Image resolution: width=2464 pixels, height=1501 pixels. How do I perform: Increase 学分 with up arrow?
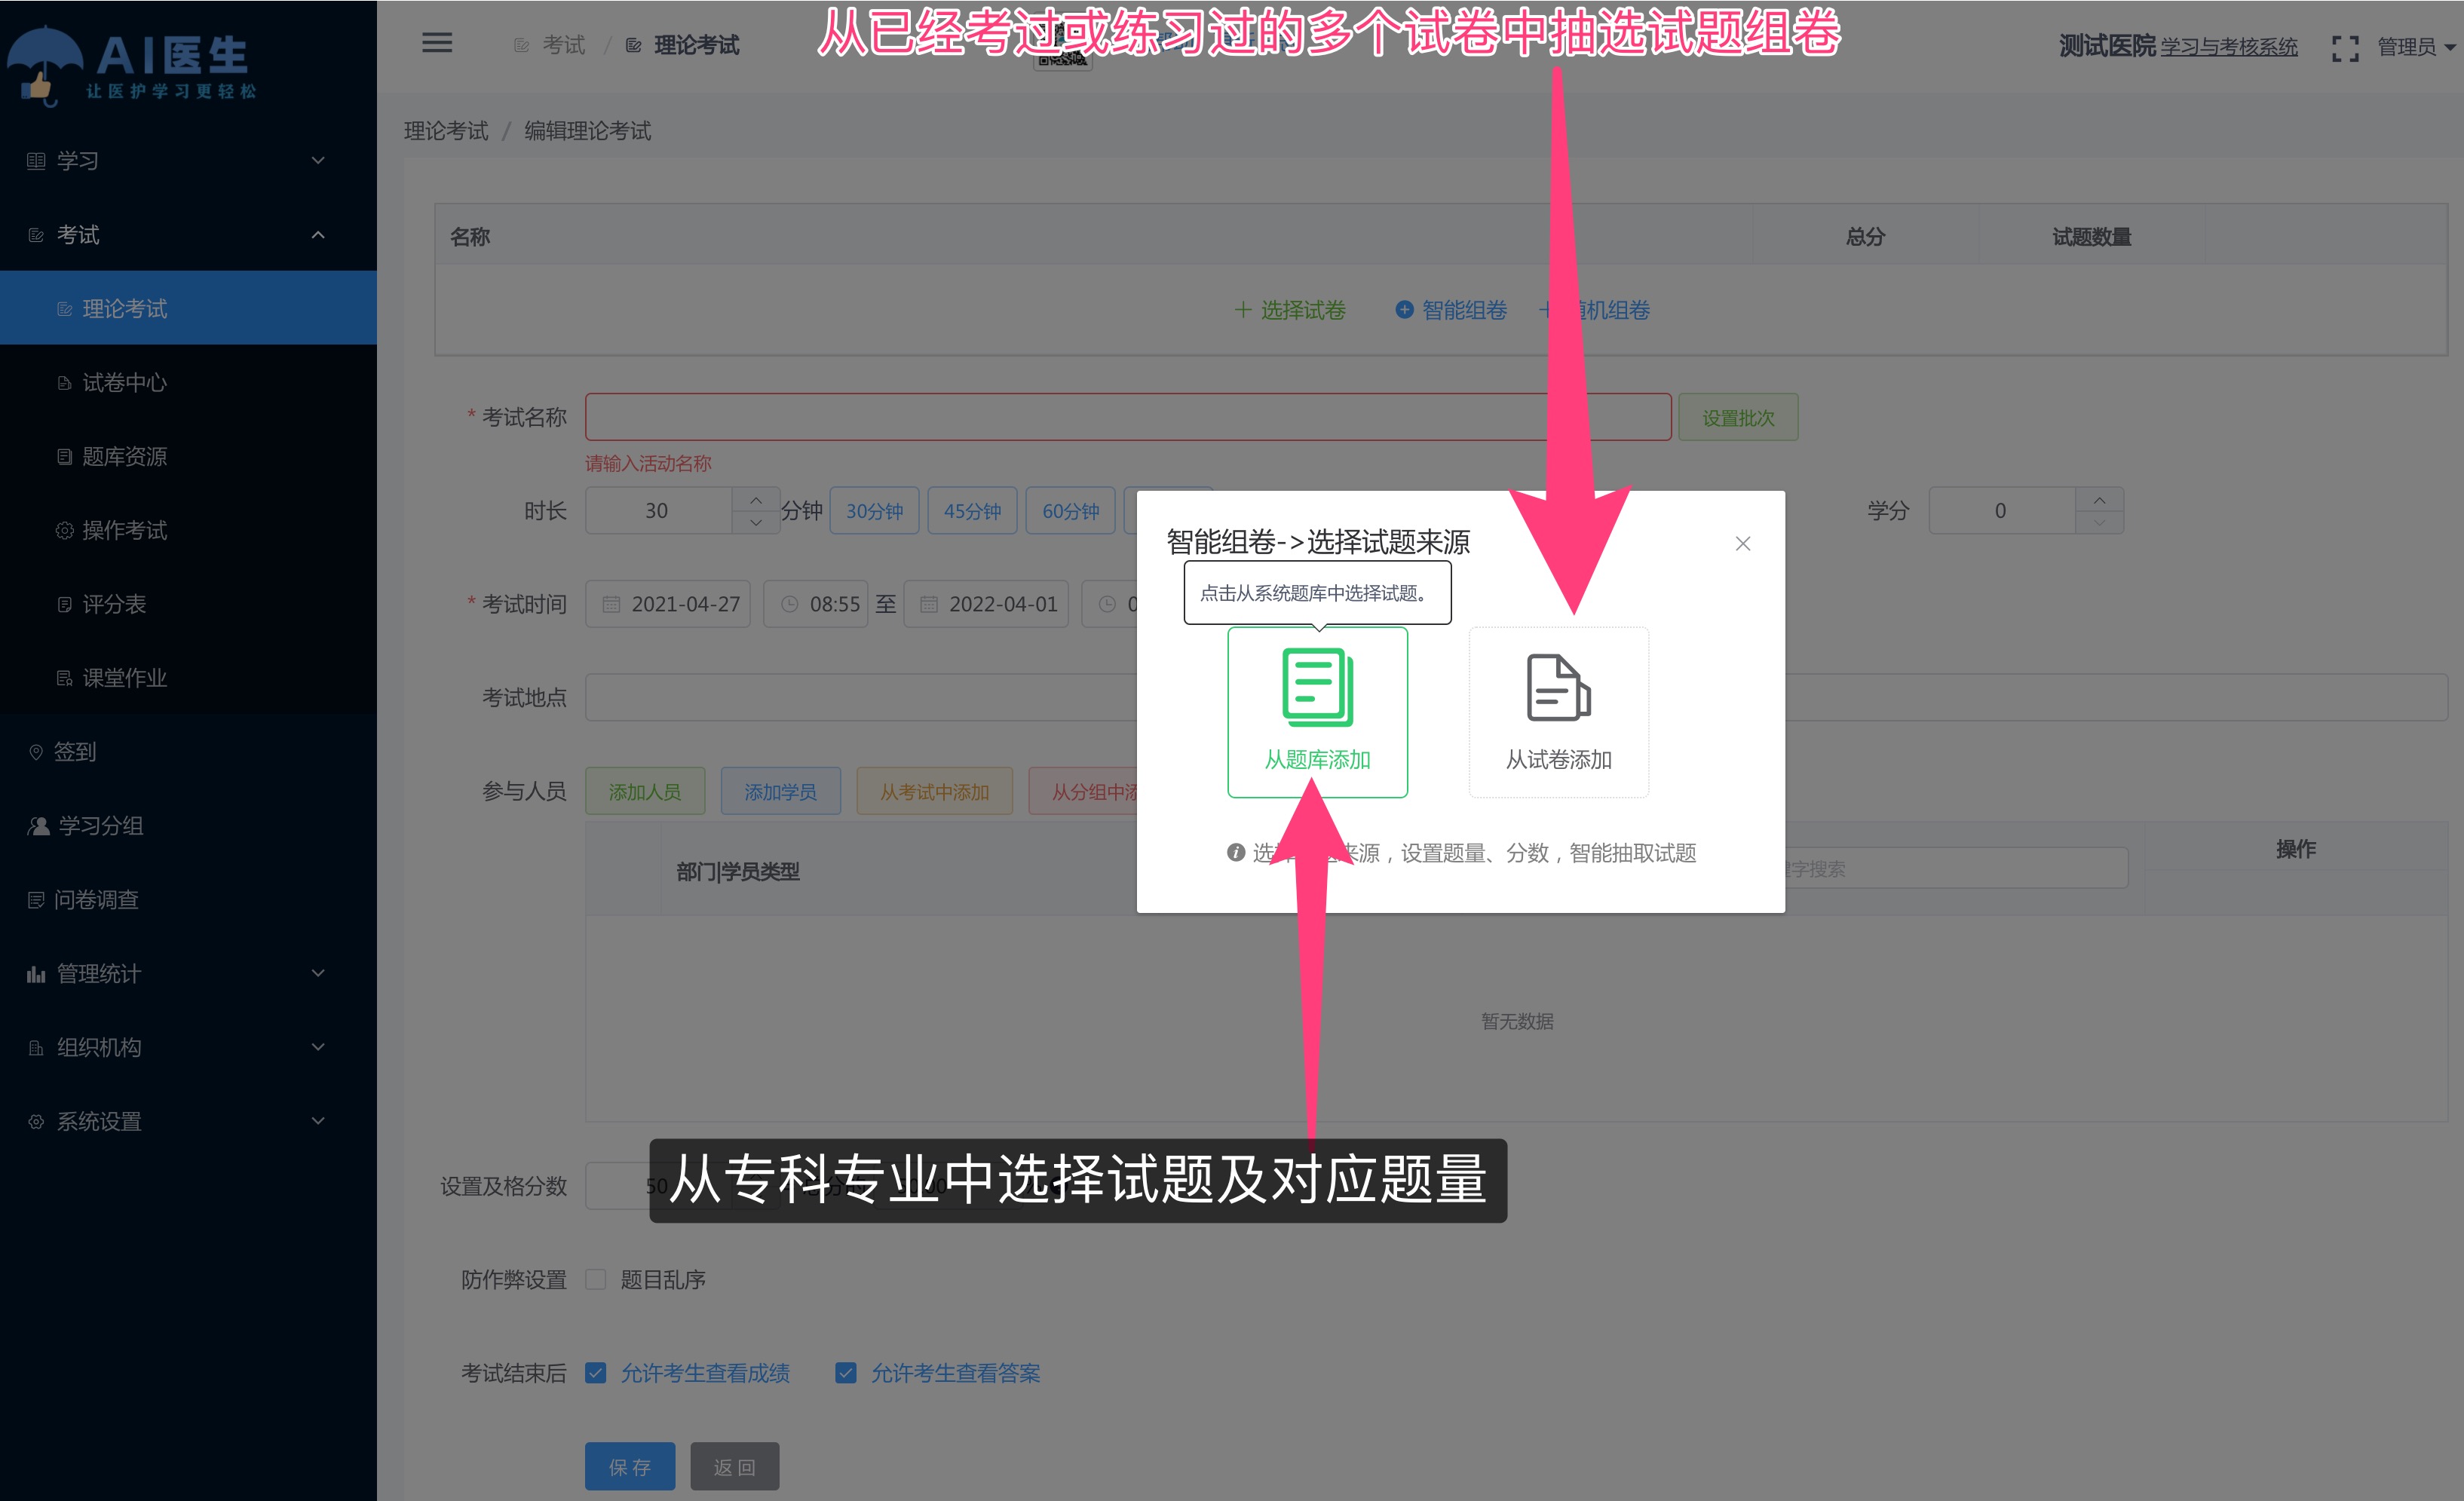point(2099,499)
